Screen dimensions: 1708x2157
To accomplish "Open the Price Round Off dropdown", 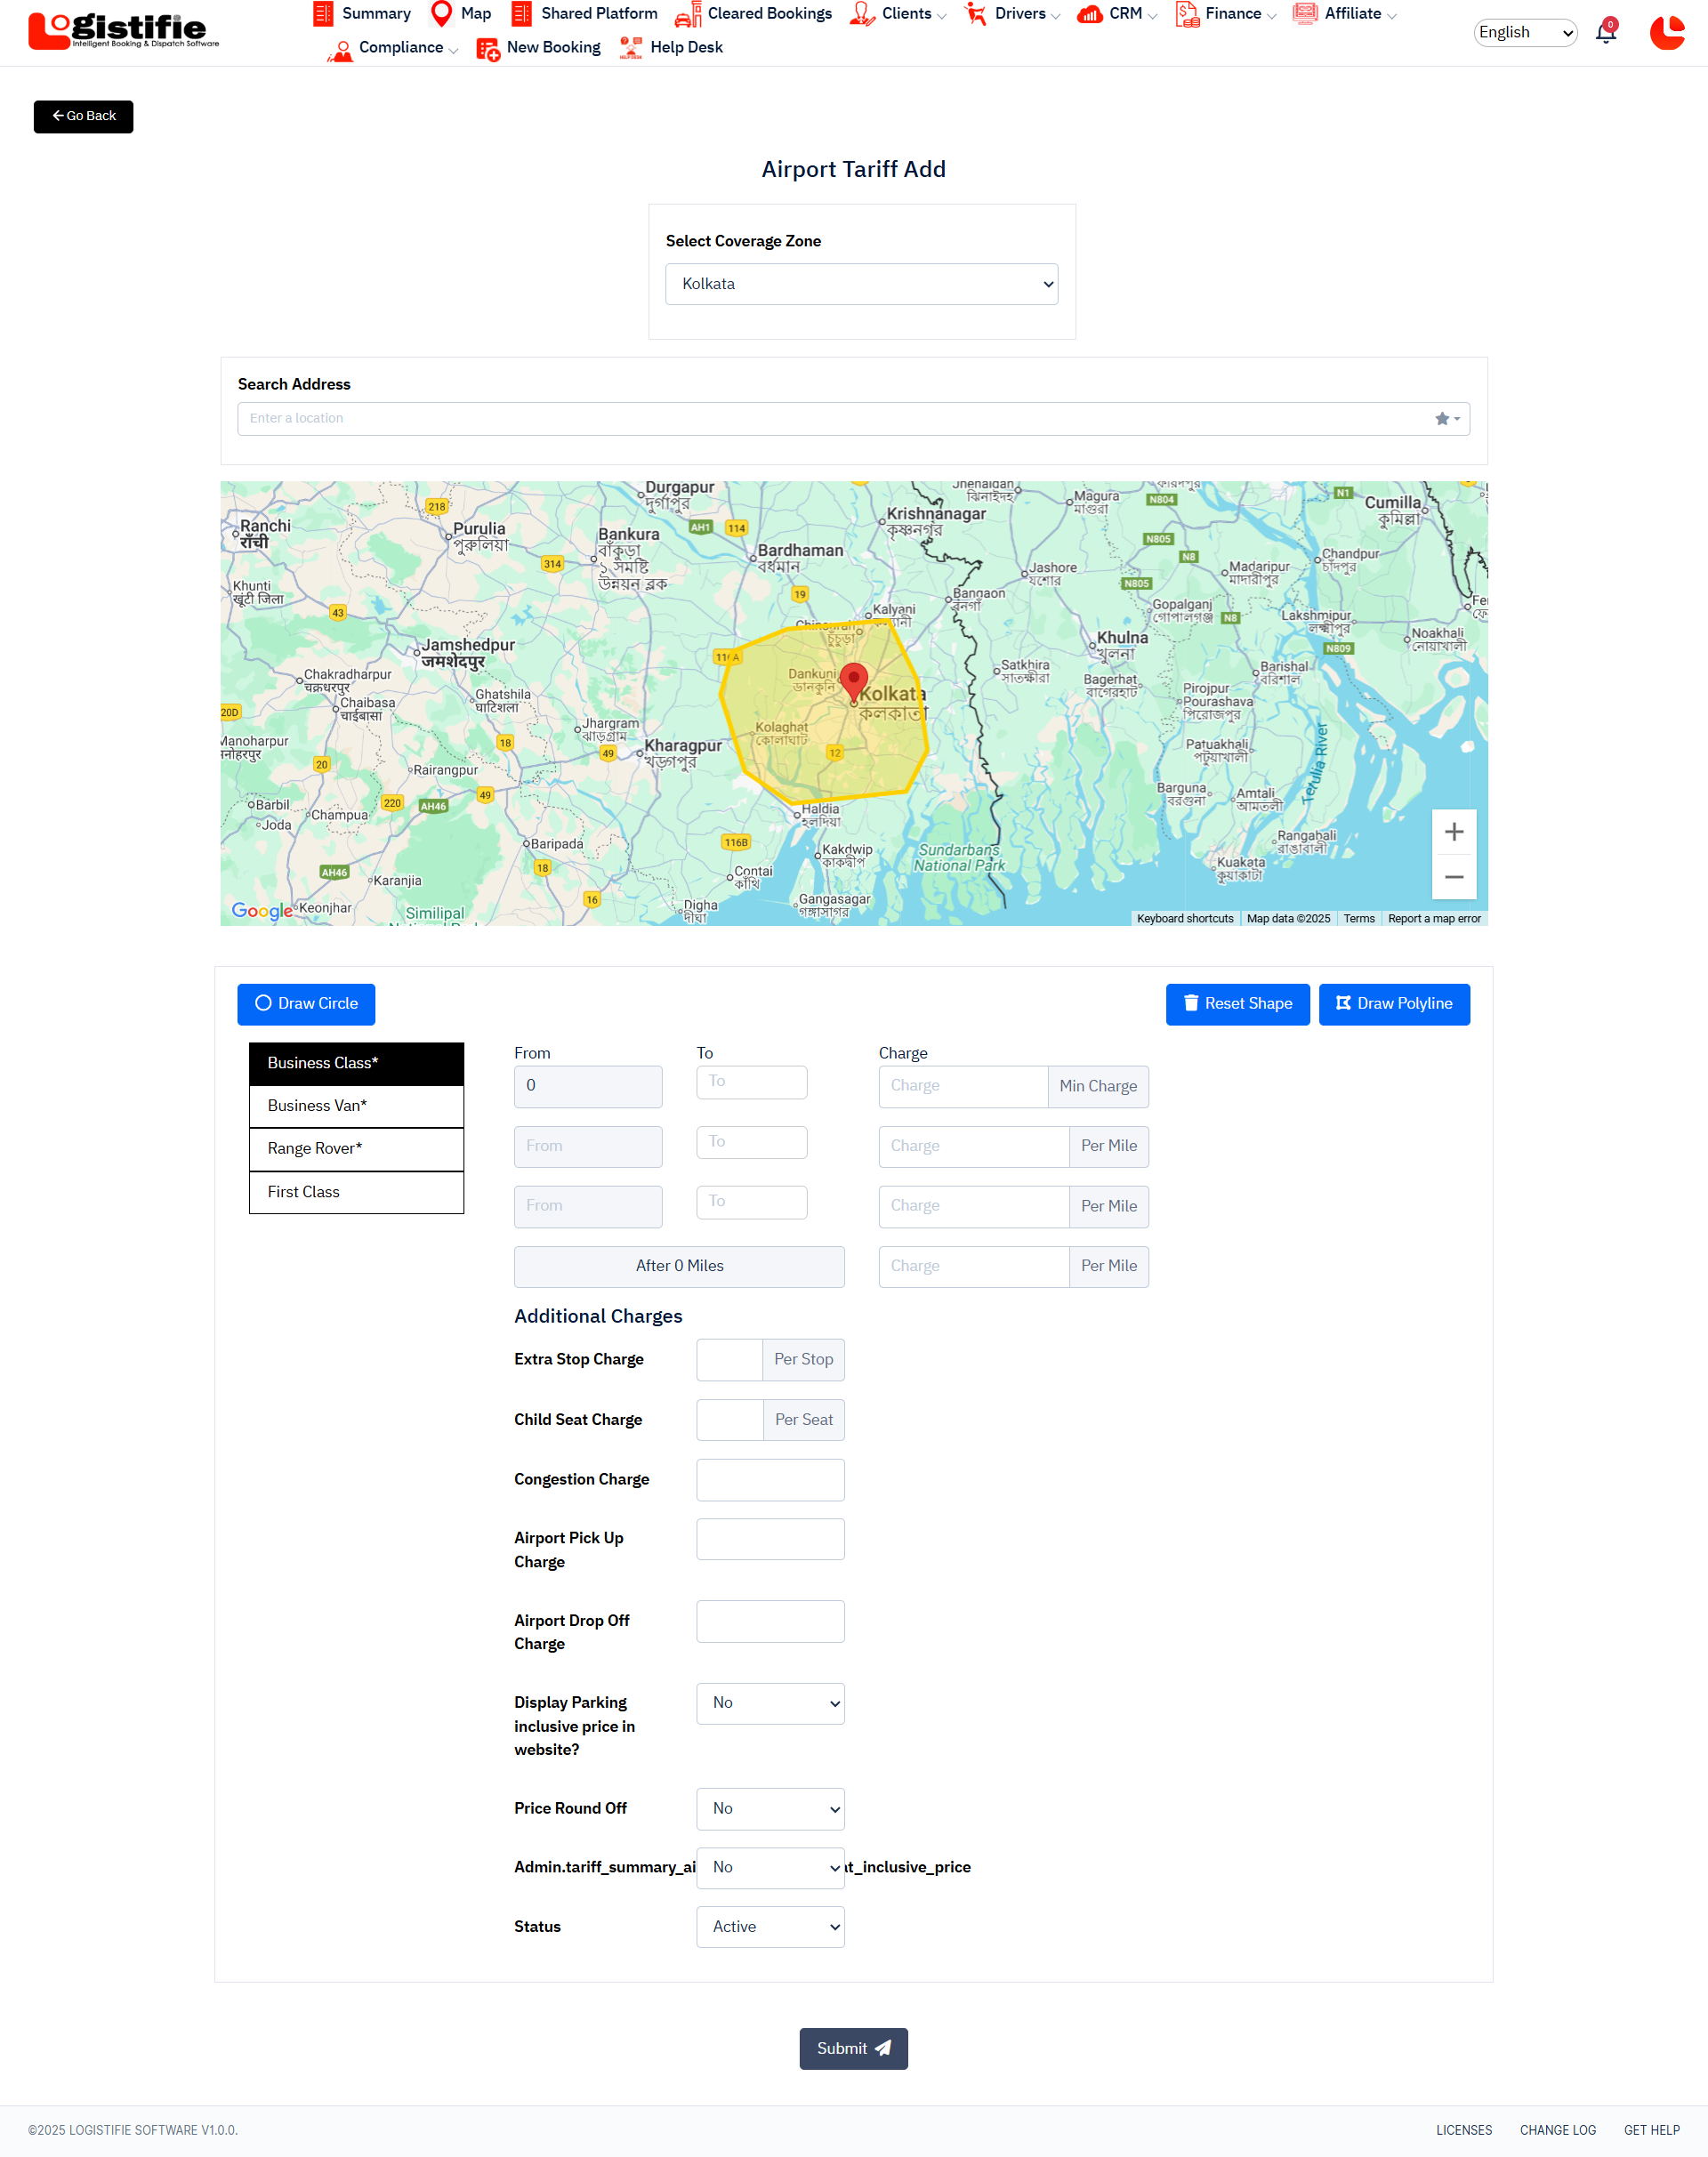I will (x=770, y=1808).
